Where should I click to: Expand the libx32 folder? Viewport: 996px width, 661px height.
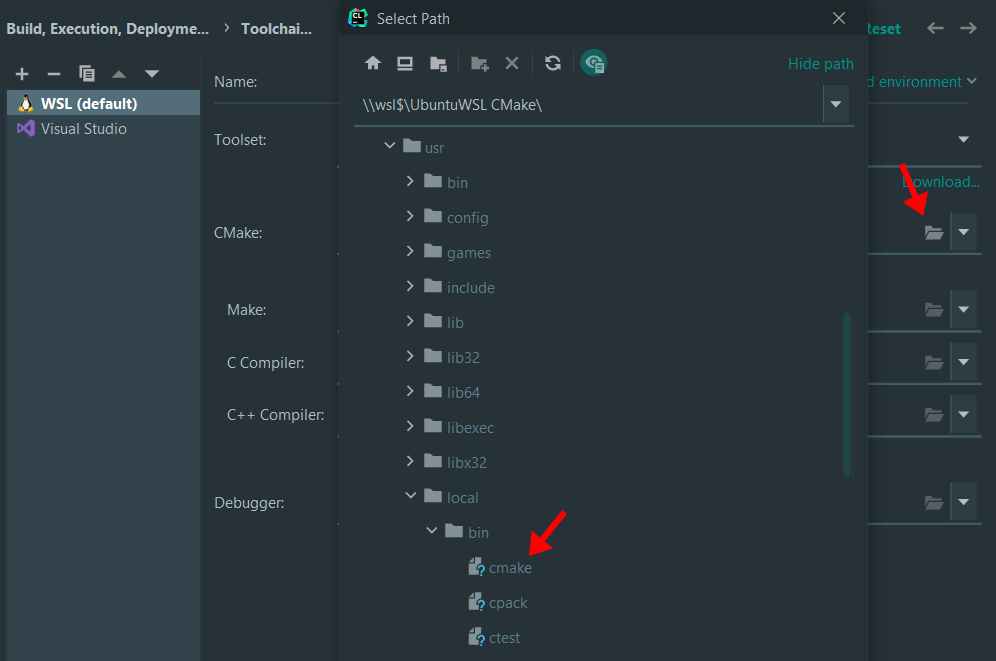tap(410, 461)
